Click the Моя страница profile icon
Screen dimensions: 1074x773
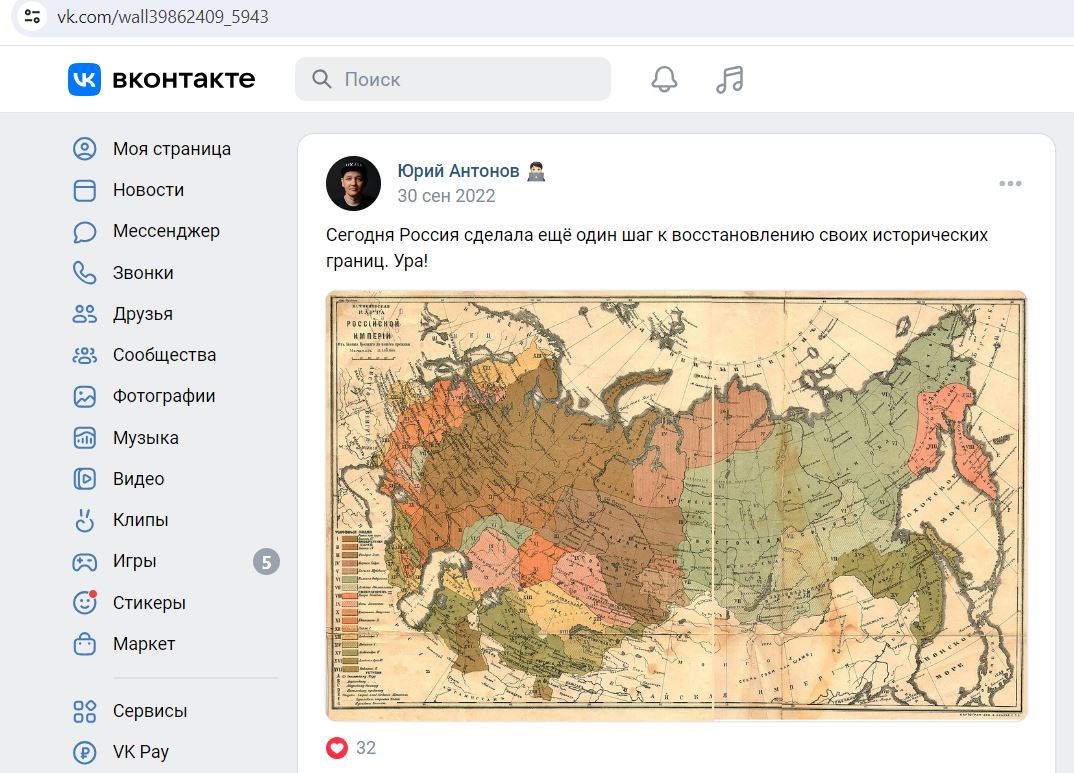[84, 149]
